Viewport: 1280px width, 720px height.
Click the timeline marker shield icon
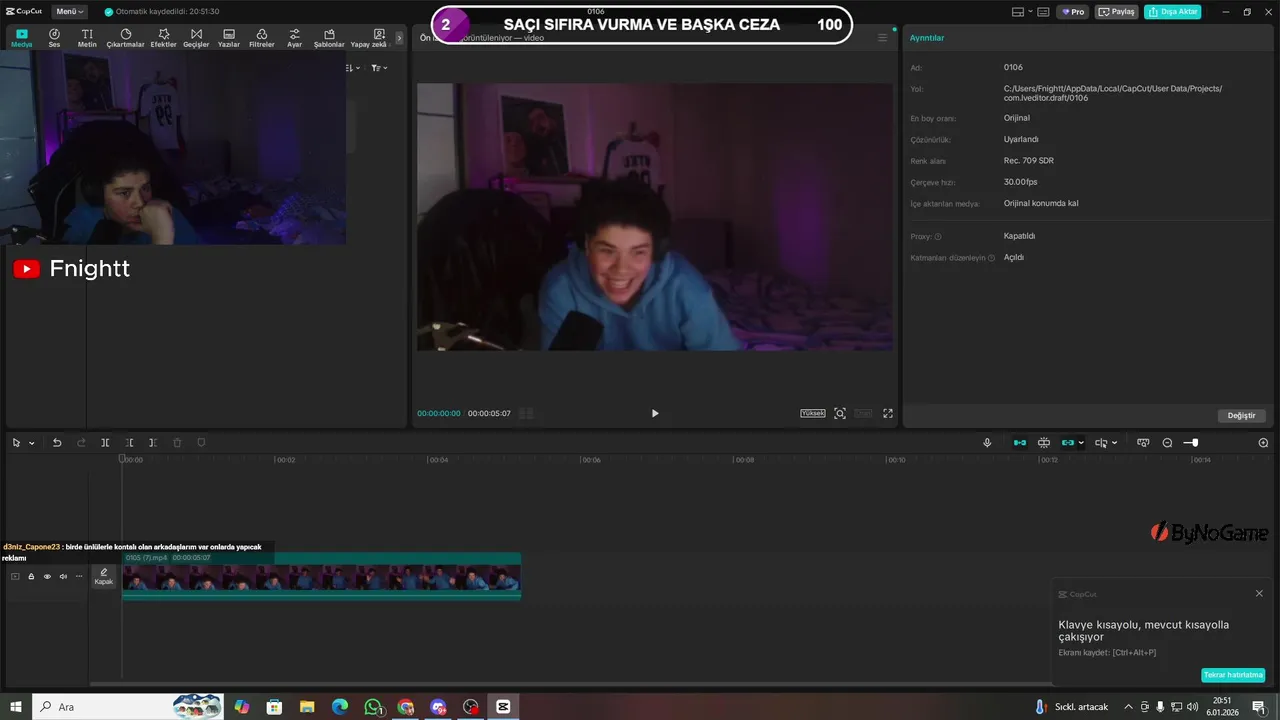click(201, 443)
